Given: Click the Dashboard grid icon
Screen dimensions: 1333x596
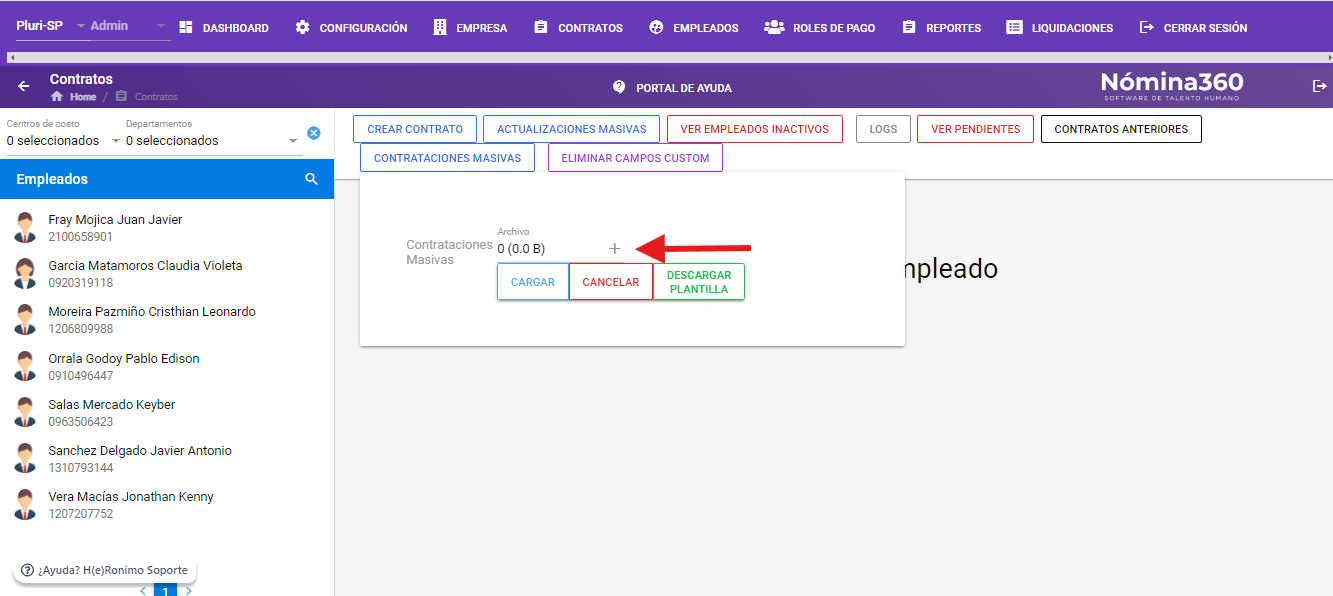Looking at the screenshot, I should click(x=186, y=27).
